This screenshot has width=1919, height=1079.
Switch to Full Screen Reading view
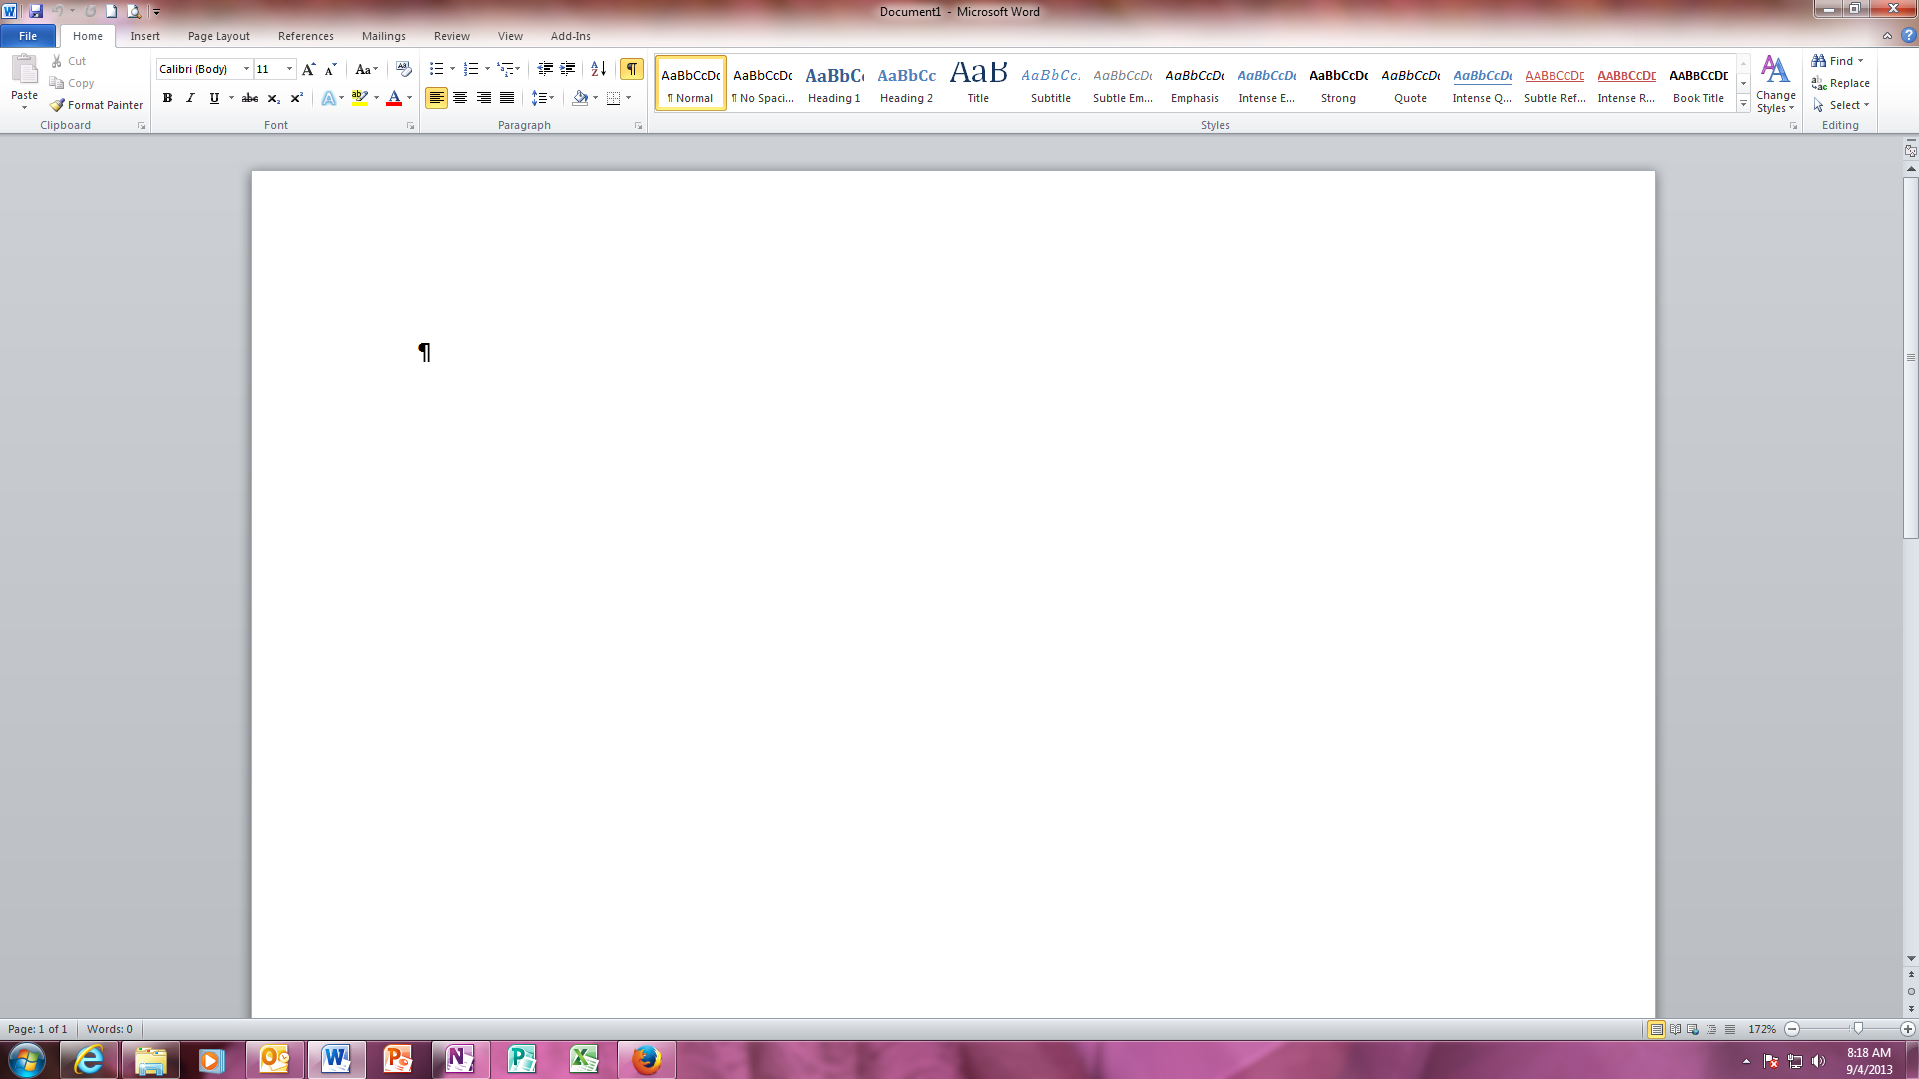[x=1675, y=1029]
